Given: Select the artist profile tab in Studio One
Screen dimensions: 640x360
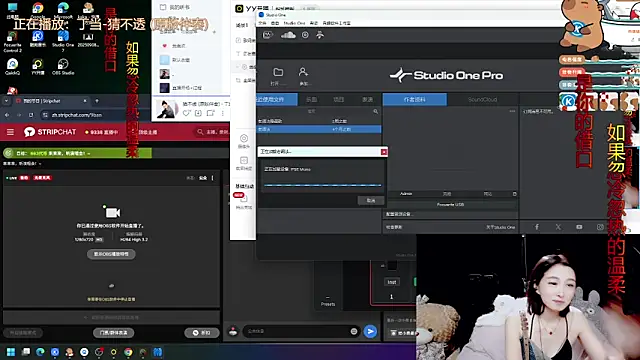Looking at the screenshot, I should [415, 99].
